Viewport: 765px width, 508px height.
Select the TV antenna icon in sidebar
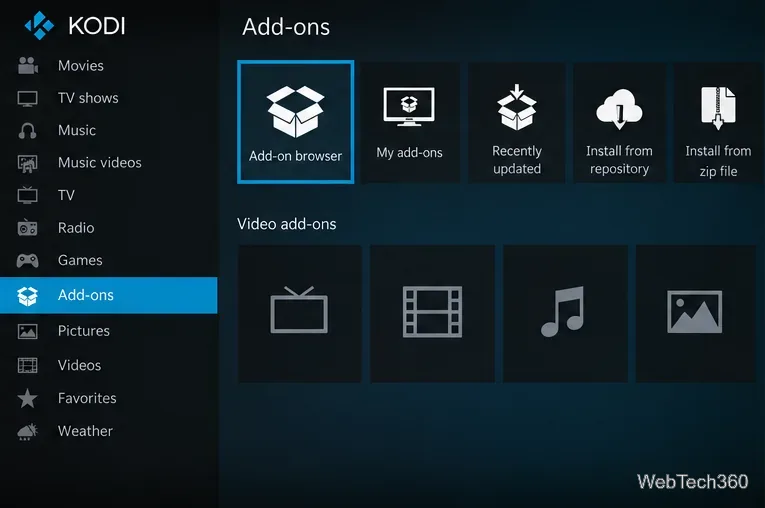[27, 195]
